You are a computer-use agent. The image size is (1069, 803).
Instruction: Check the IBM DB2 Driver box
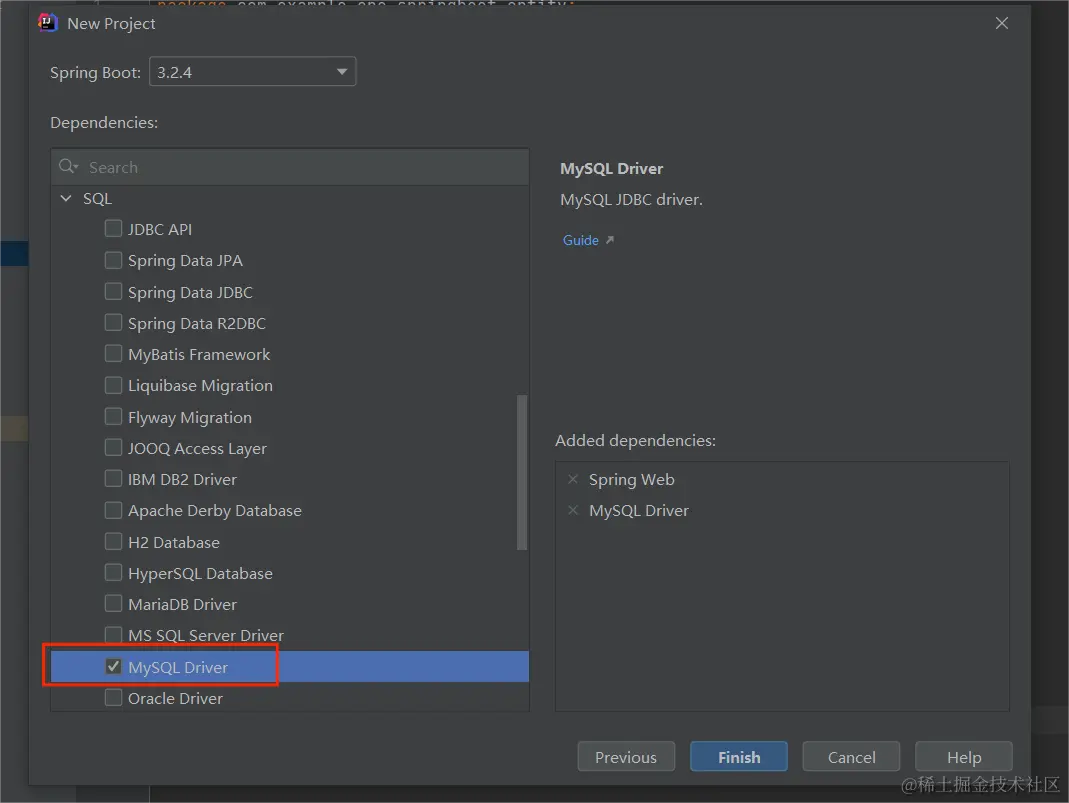pyautogui.click(x=113, y=479)
